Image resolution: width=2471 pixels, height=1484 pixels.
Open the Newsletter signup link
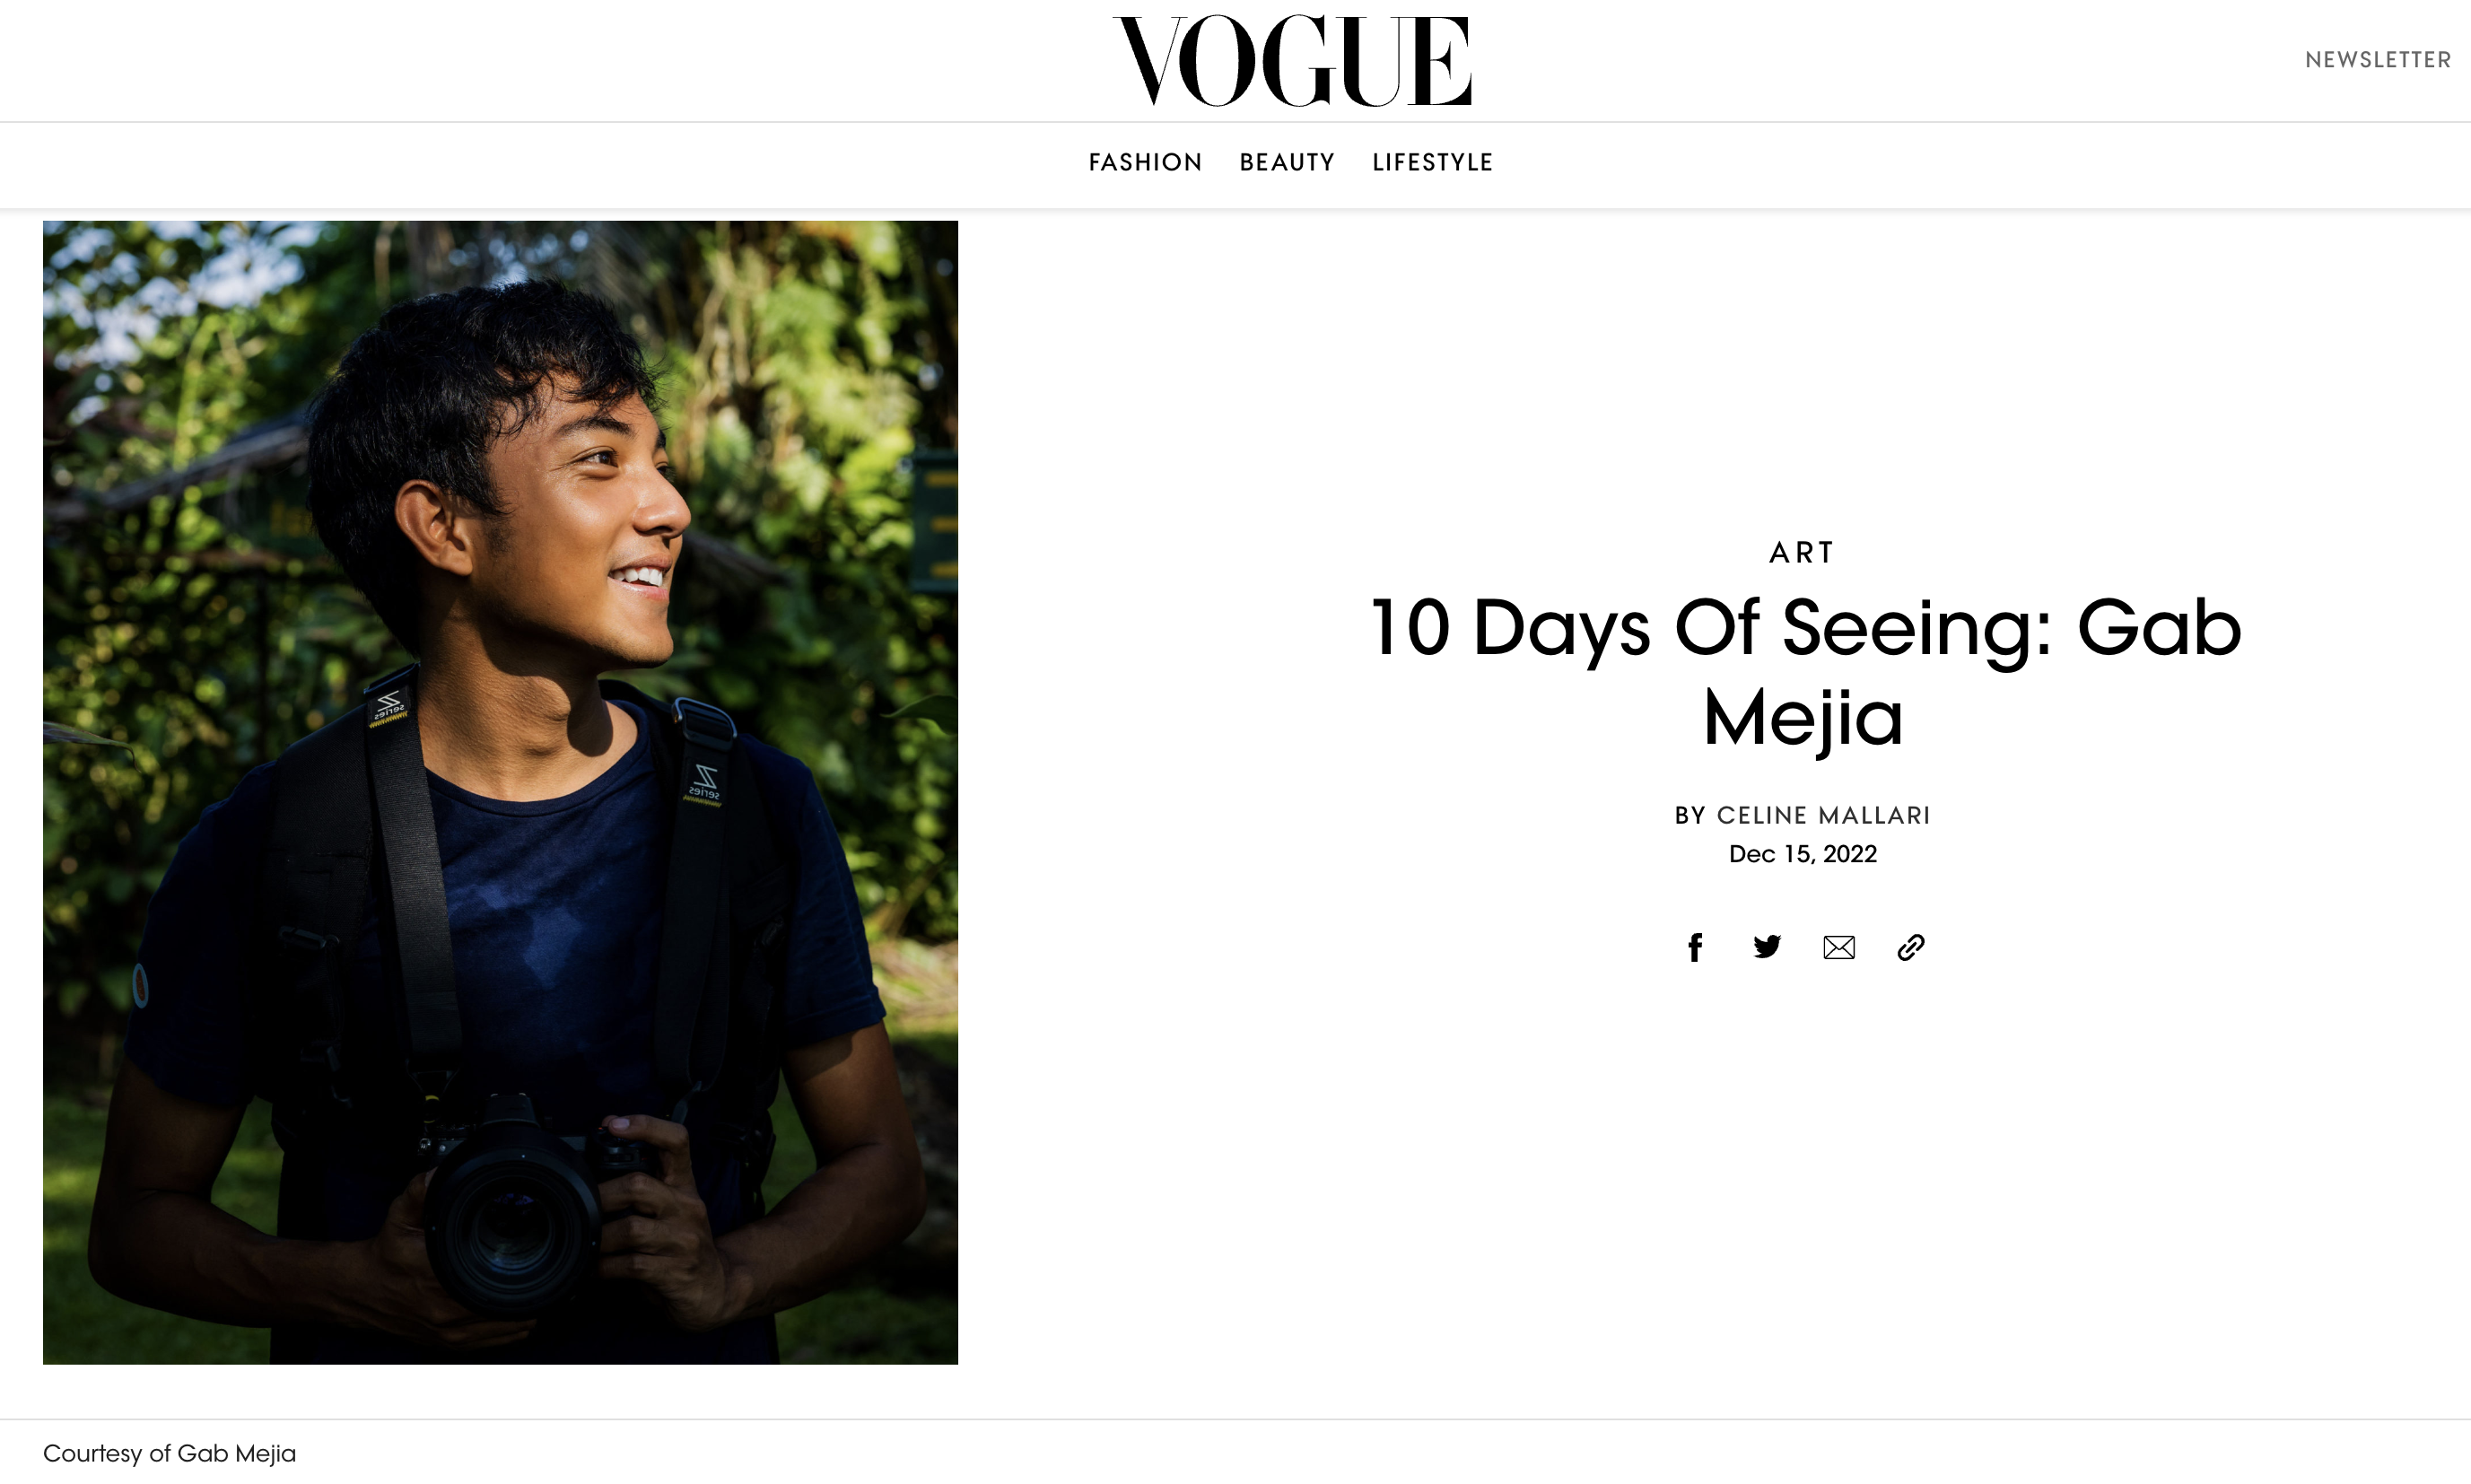pos(2377,60)
